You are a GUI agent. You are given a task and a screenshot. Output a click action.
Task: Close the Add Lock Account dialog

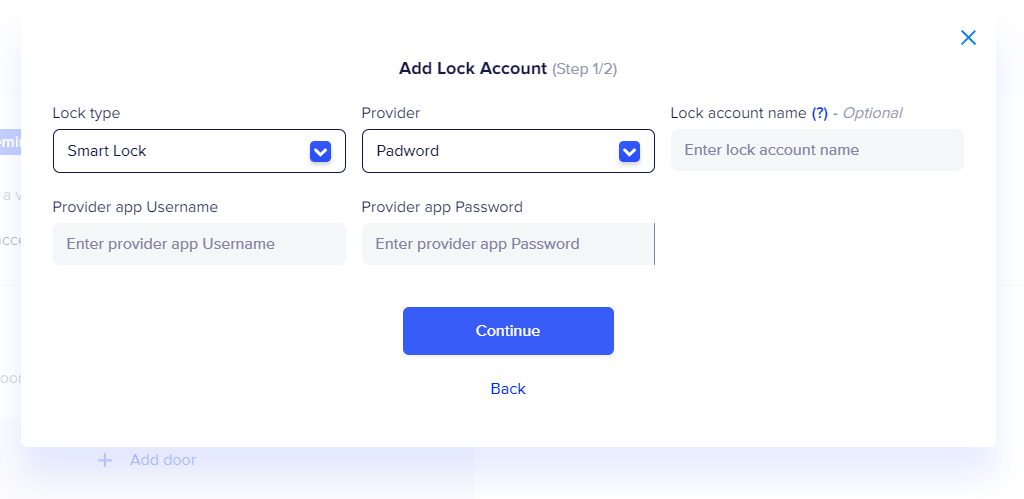click(968, 38)
